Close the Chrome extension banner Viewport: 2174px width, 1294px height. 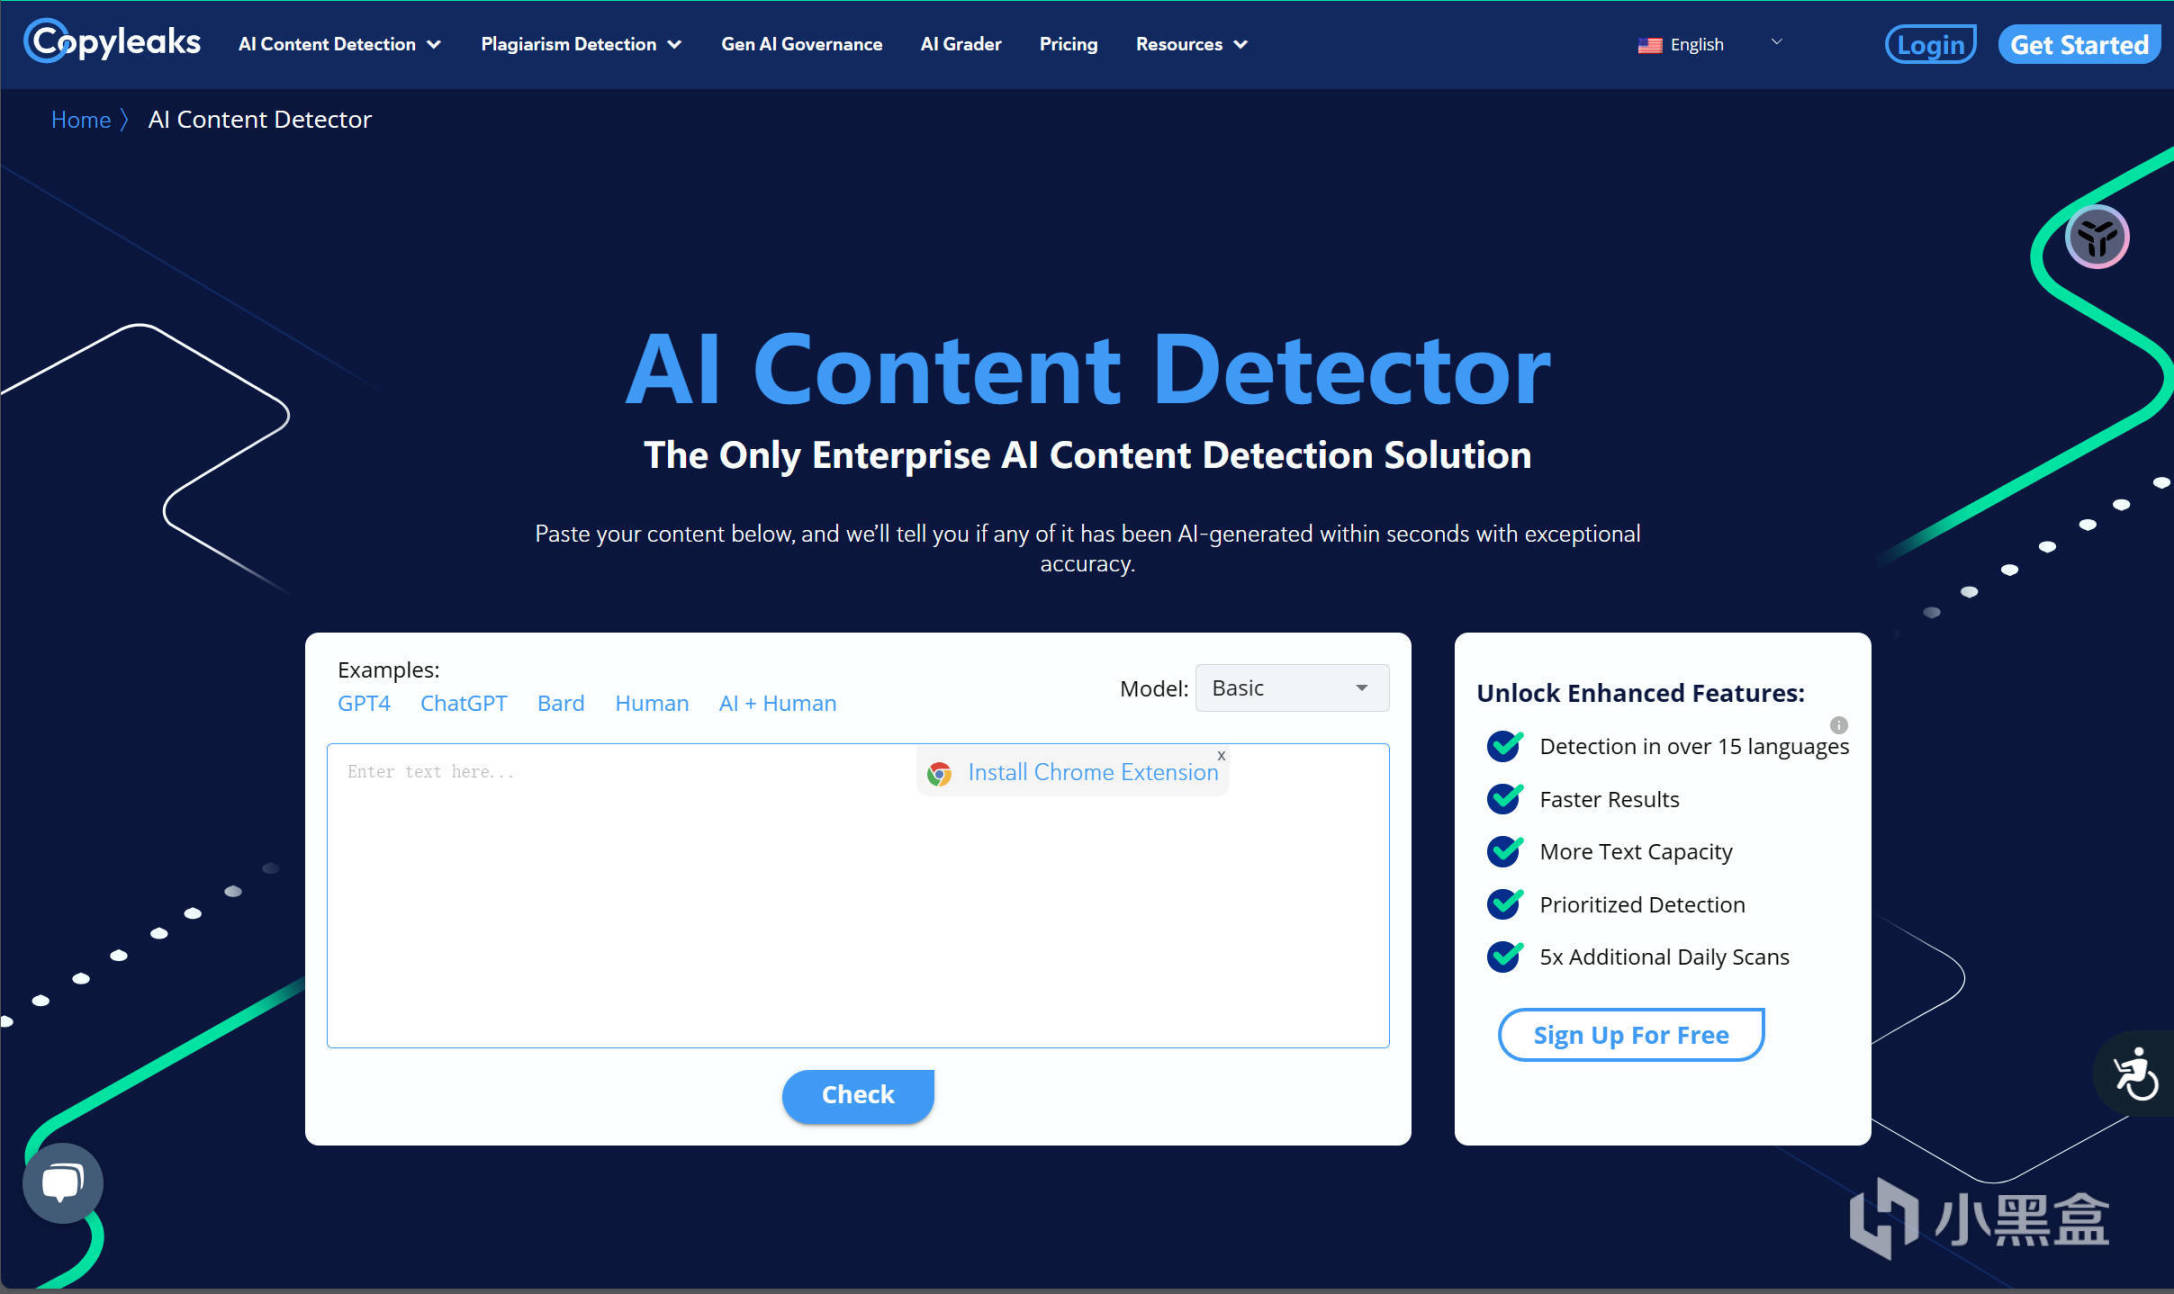coord(1221,756)
